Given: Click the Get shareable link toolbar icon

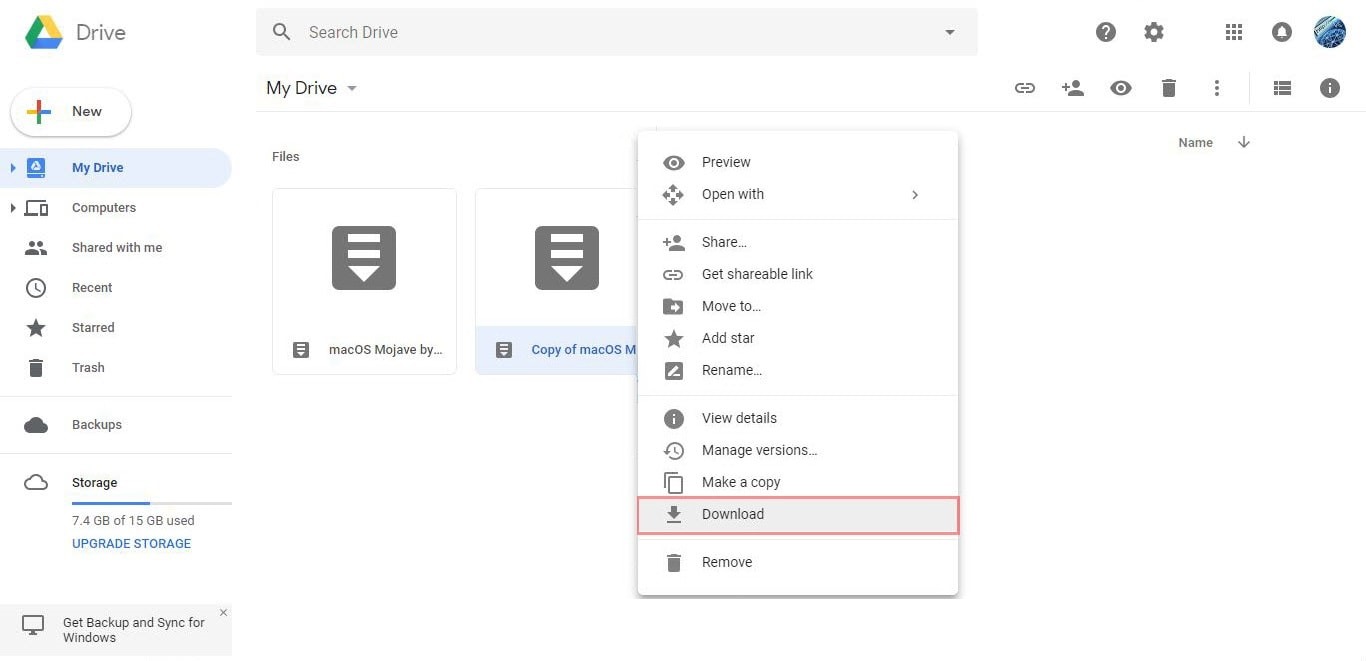Looking at the screenshot, I should point(1025,88).
